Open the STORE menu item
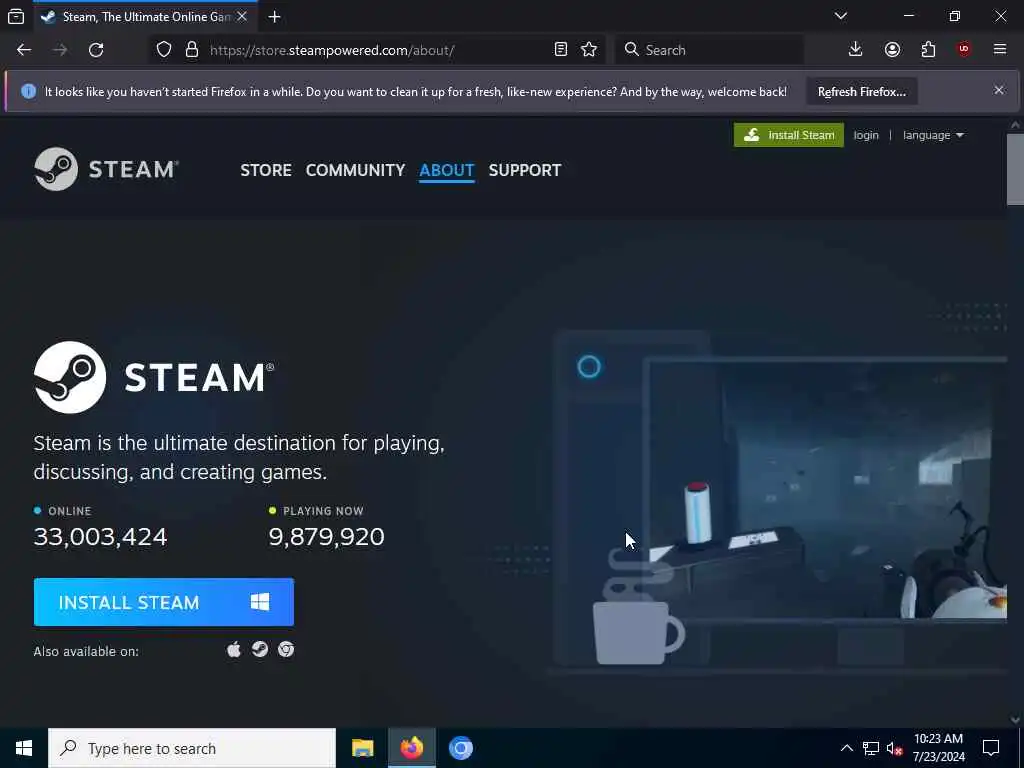Screen dimensions: 1024x768 coord(266,170)
